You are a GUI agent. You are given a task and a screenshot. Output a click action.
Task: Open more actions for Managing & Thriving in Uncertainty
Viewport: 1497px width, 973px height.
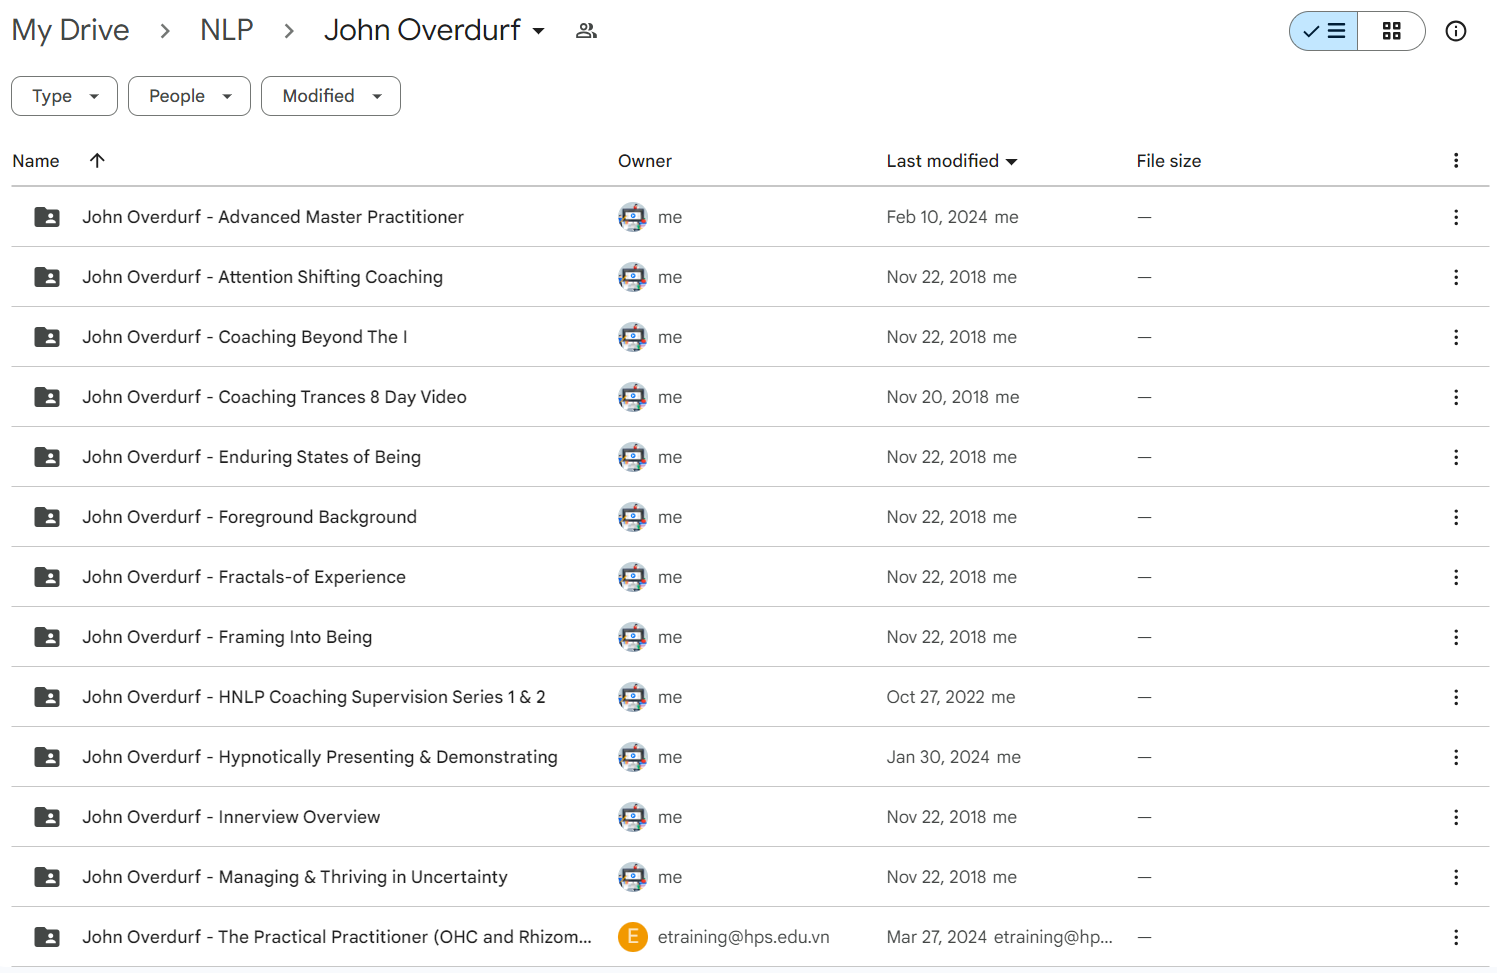tap(1456, 877)
